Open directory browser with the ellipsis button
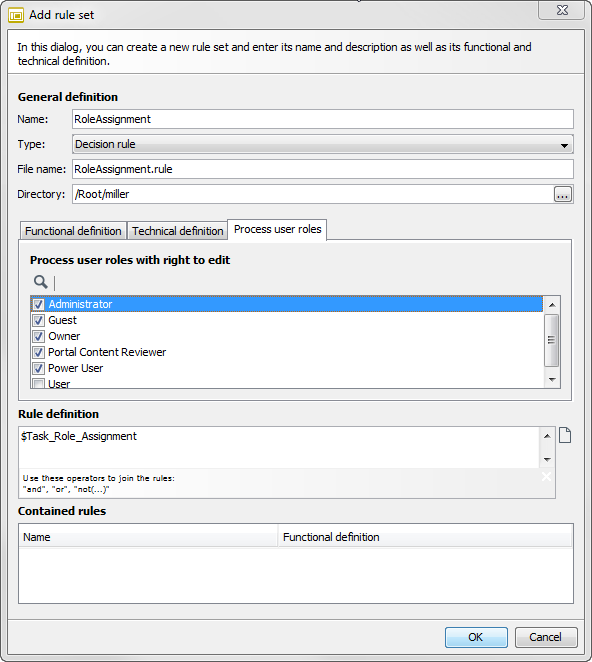The height and width of the screenshot is (662, 592). pos(563,194)
